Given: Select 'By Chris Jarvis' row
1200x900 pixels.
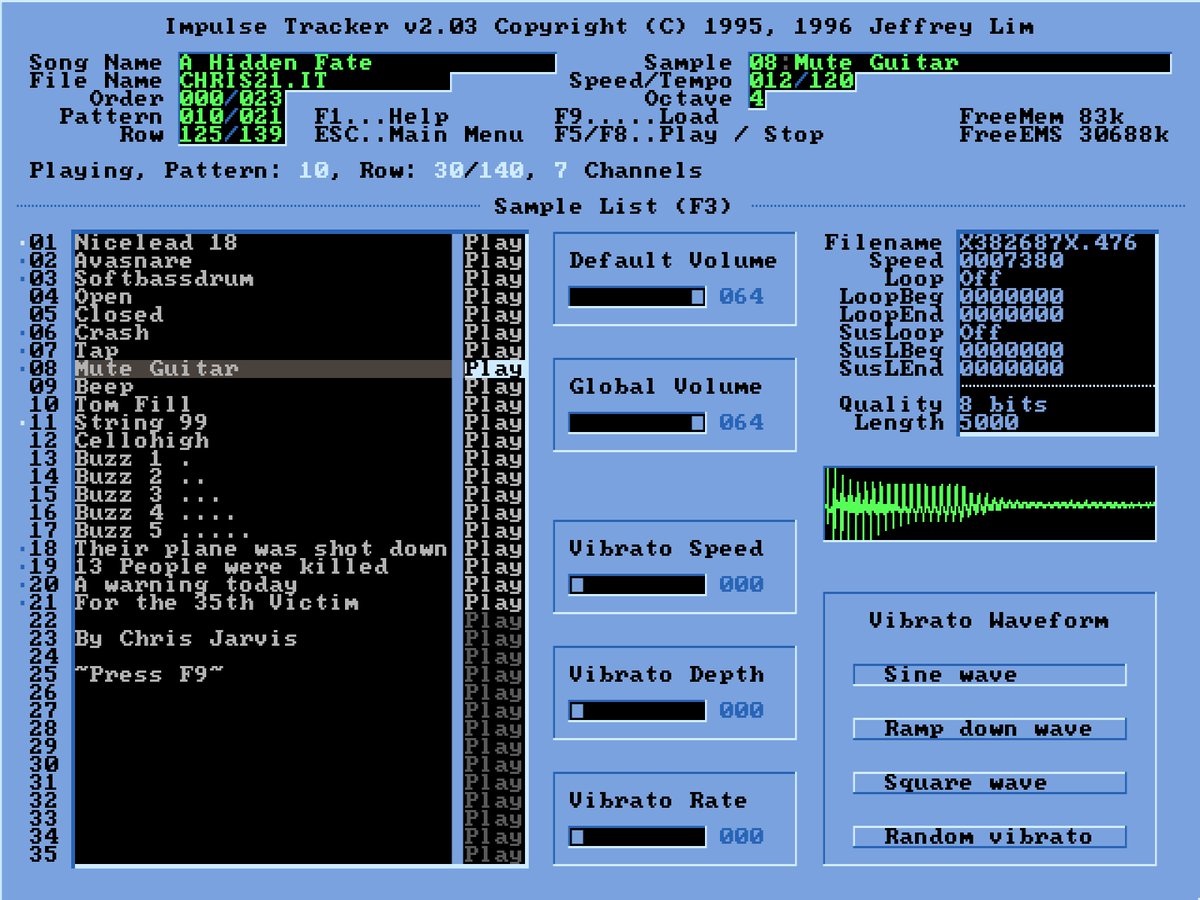Looking at the screenshot, I should 263,639.
